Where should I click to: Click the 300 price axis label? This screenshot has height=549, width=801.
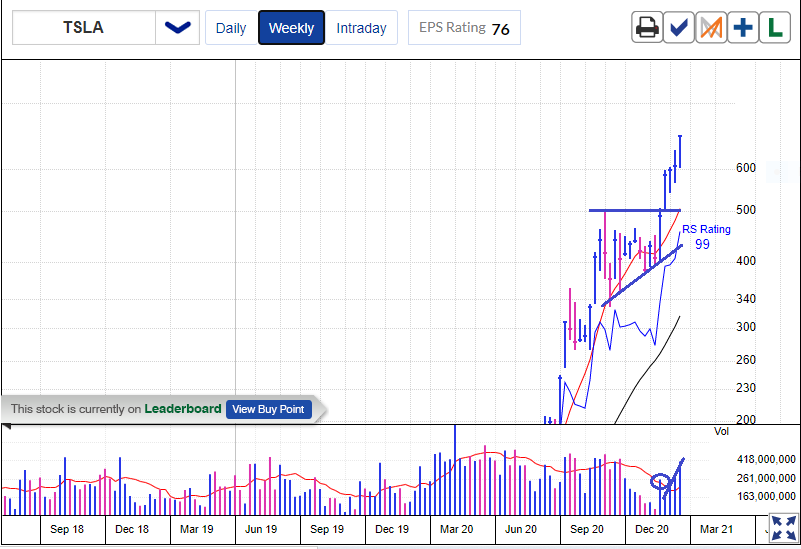pos(746,327)
